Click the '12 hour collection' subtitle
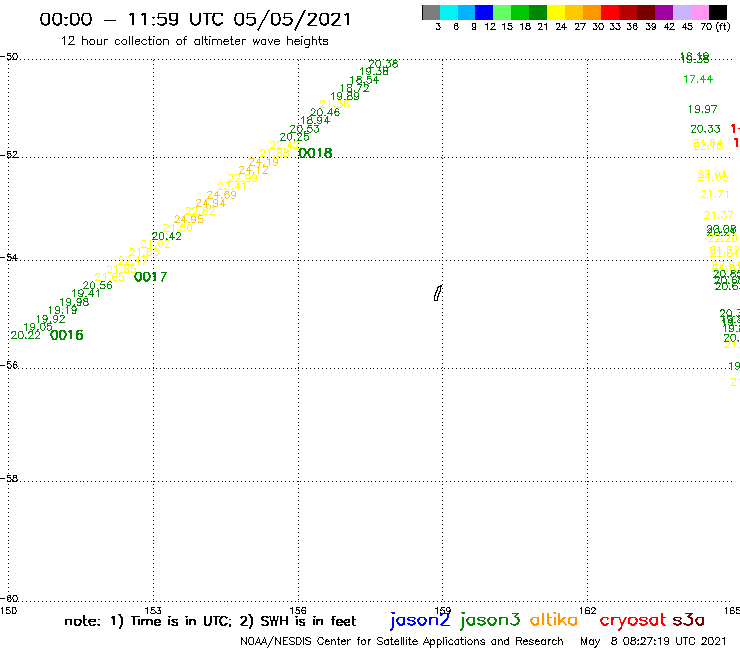Screen dimensions: 740x650 point(194,41)
